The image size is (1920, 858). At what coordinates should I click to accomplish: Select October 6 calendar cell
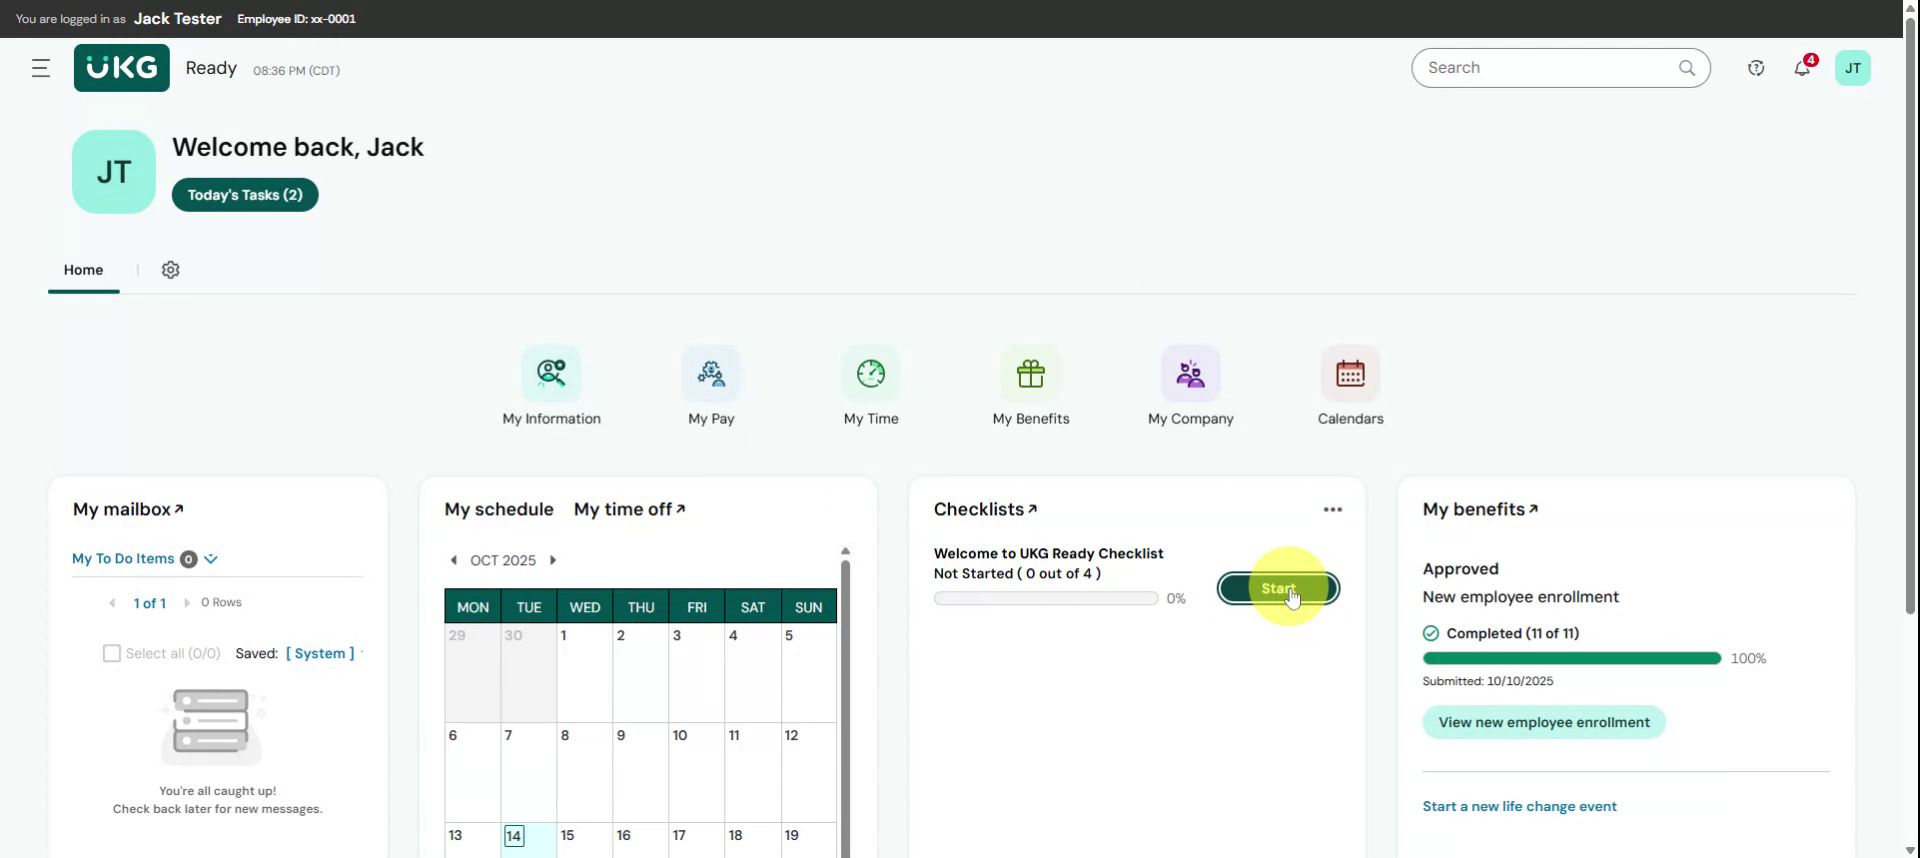(472, 773)
